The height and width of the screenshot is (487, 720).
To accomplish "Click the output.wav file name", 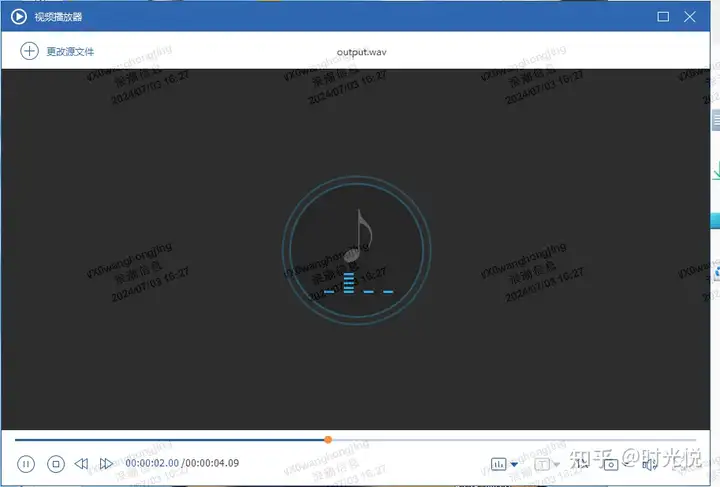I will (361, 52).
